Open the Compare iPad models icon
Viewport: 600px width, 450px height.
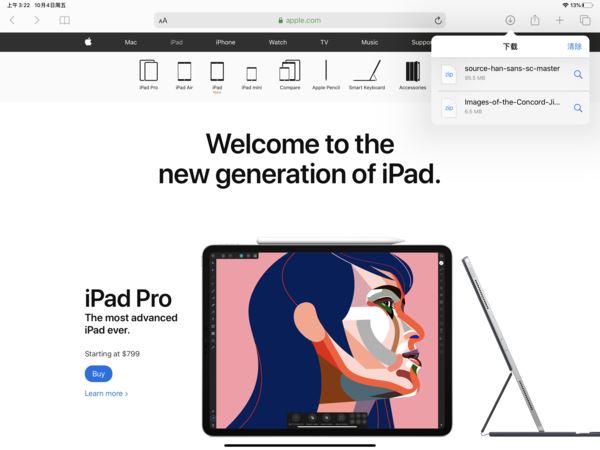(290, 75)
